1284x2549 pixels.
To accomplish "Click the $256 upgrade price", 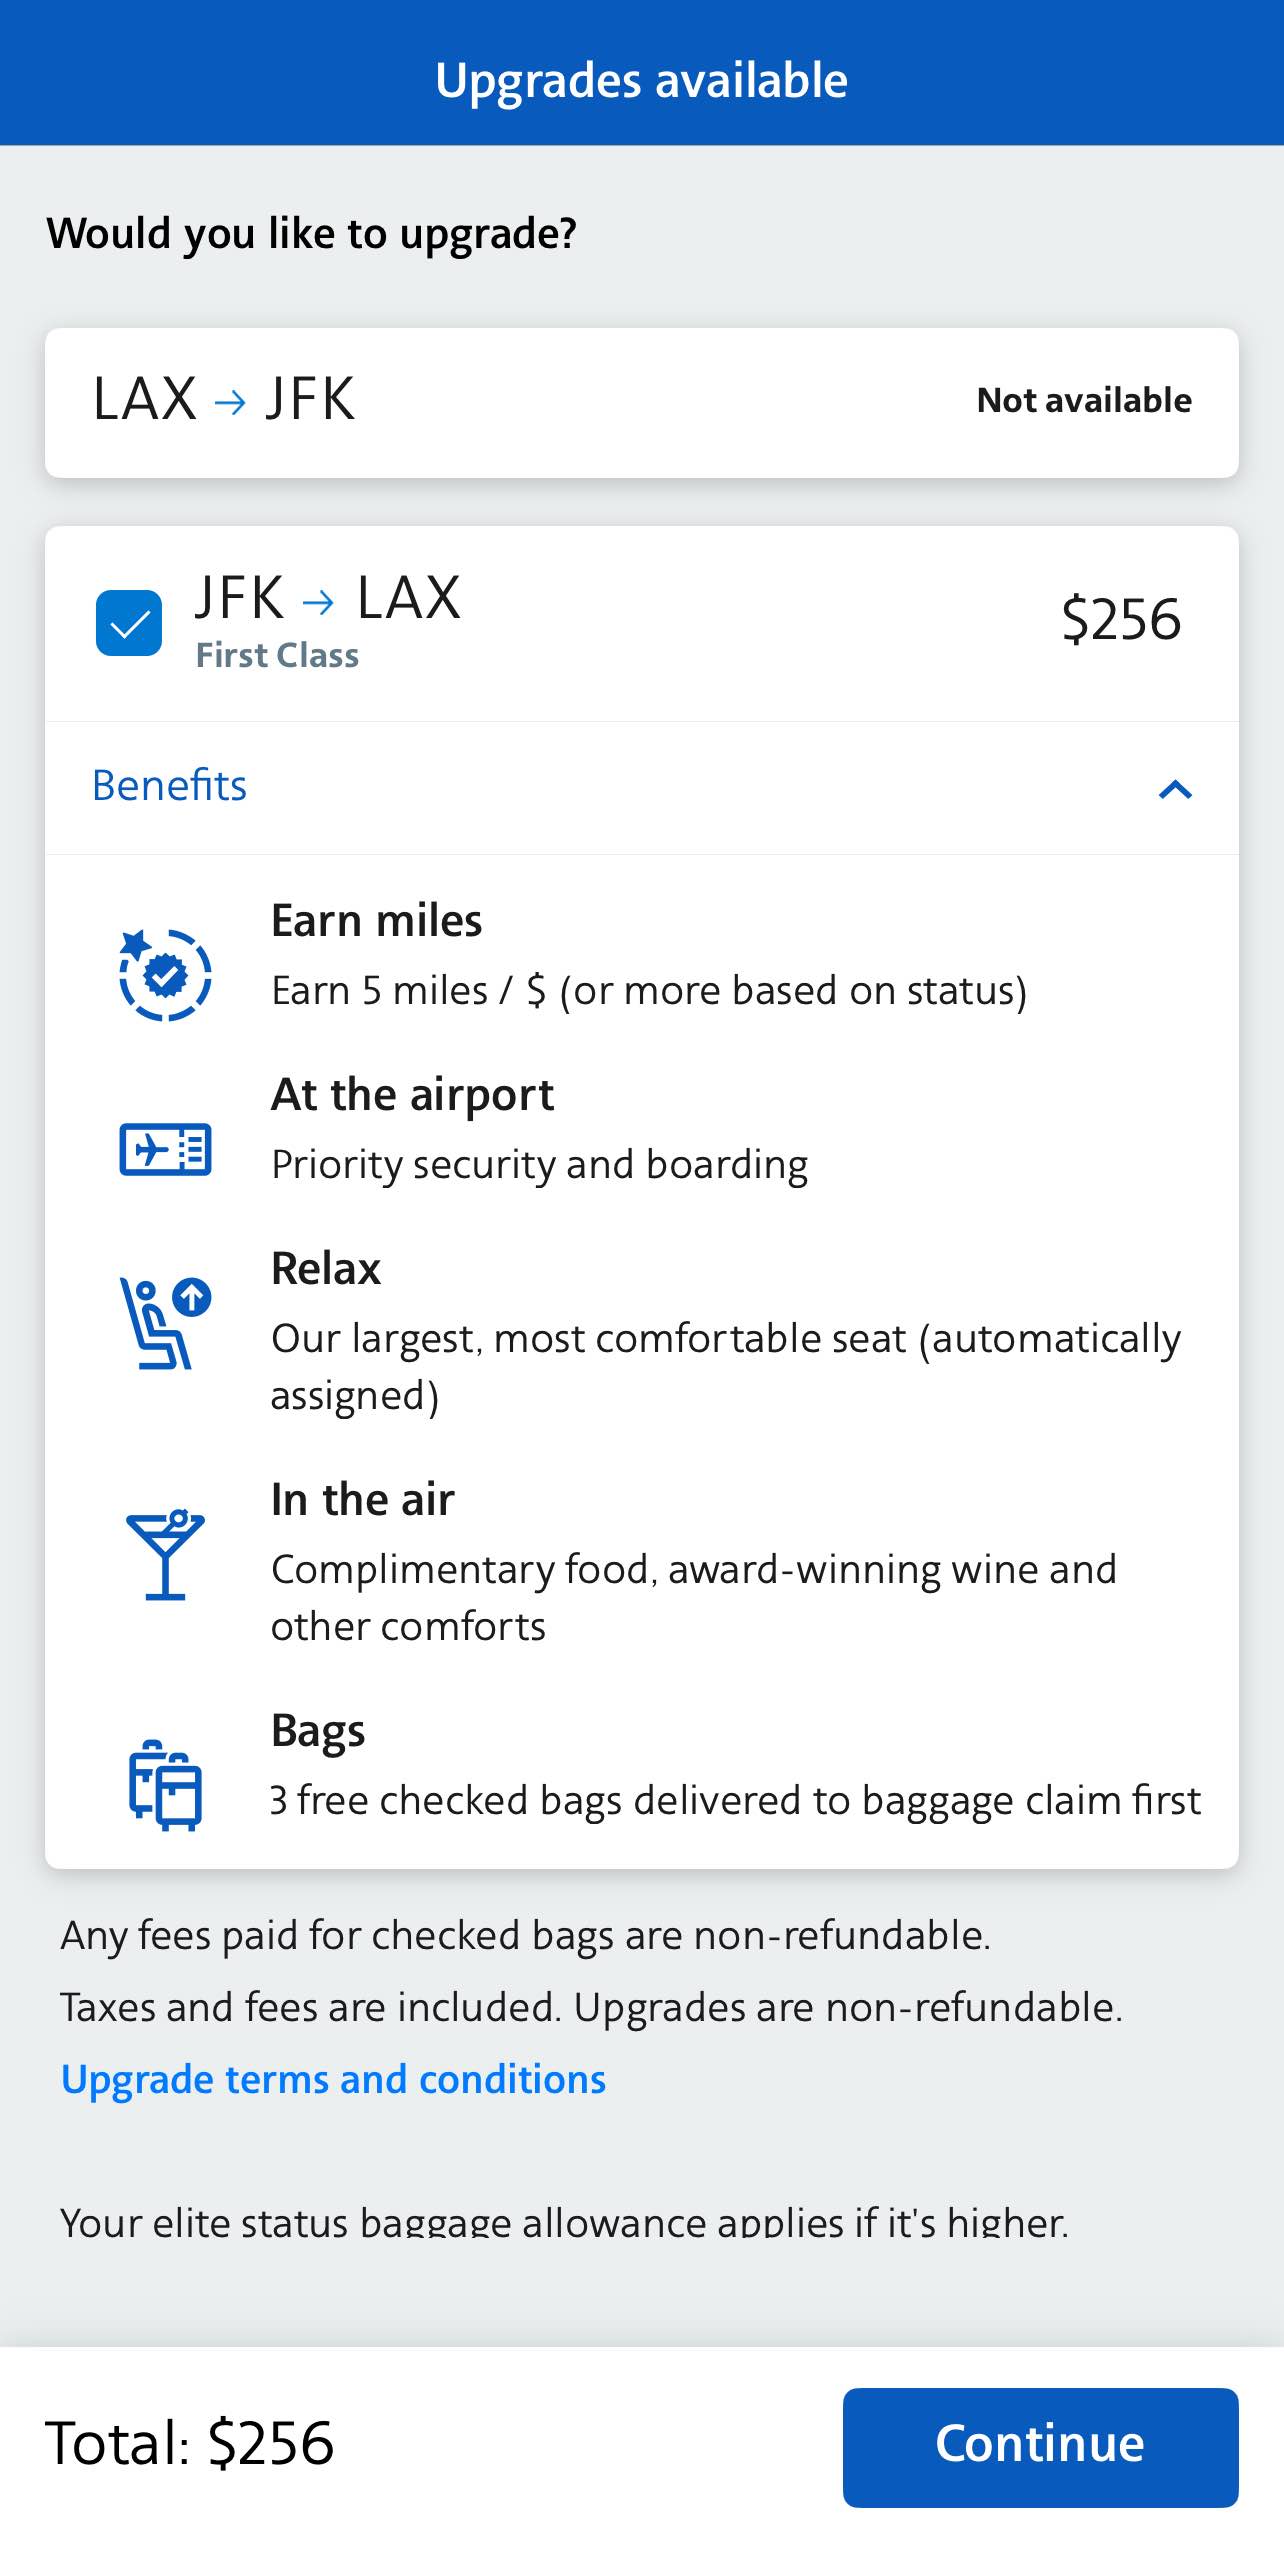I will tap(1121, 619).
